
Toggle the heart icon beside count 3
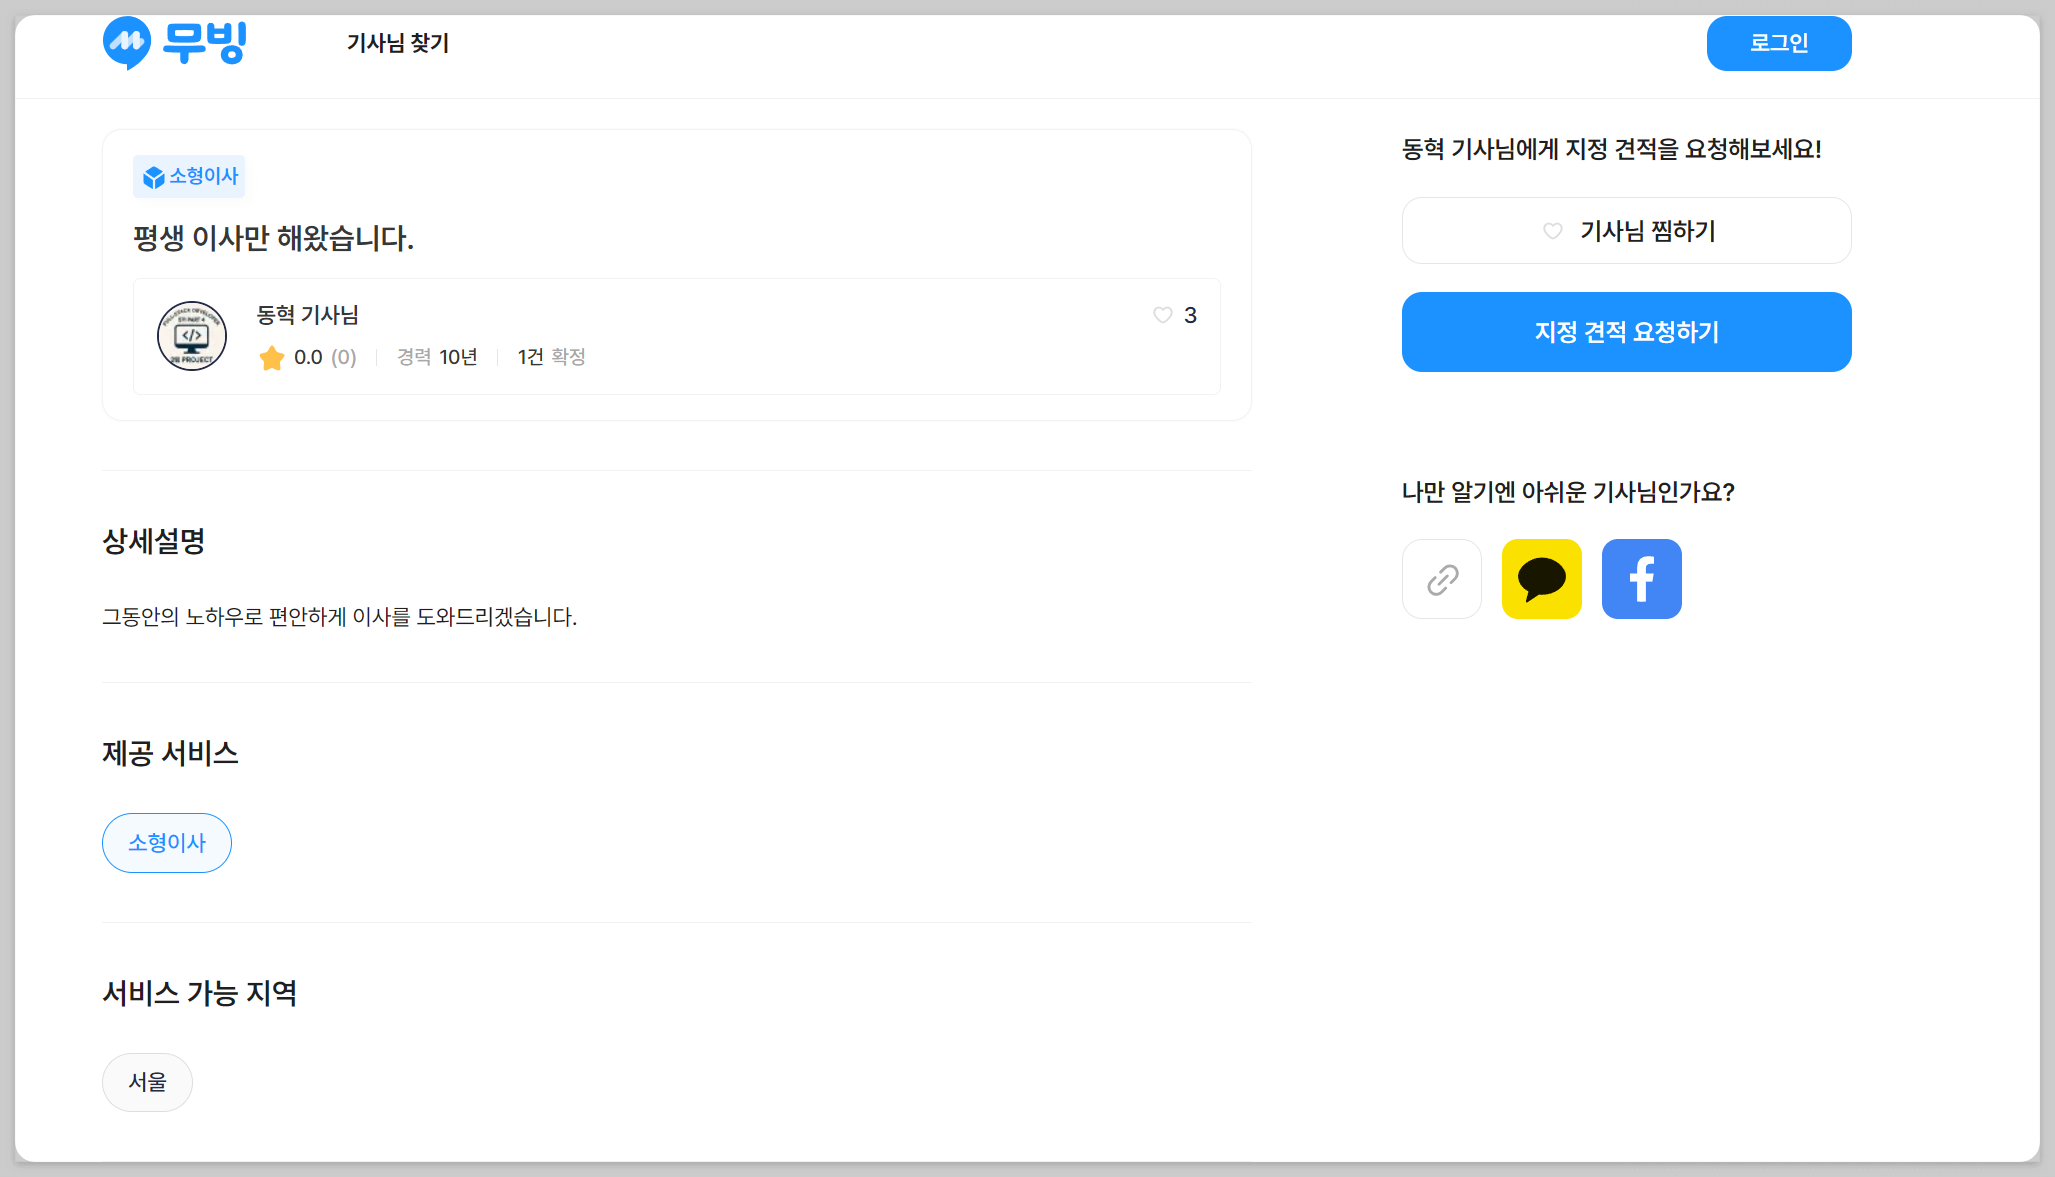pos(1162,315)
